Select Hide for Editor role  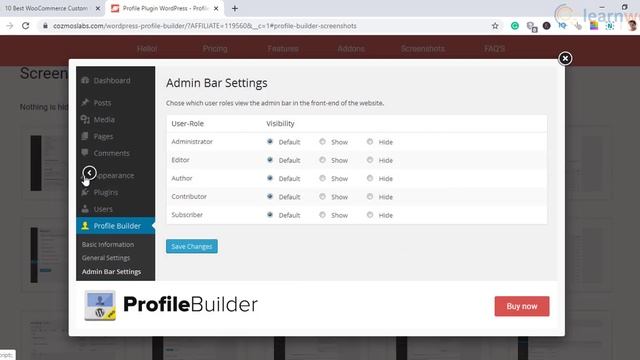370,160
